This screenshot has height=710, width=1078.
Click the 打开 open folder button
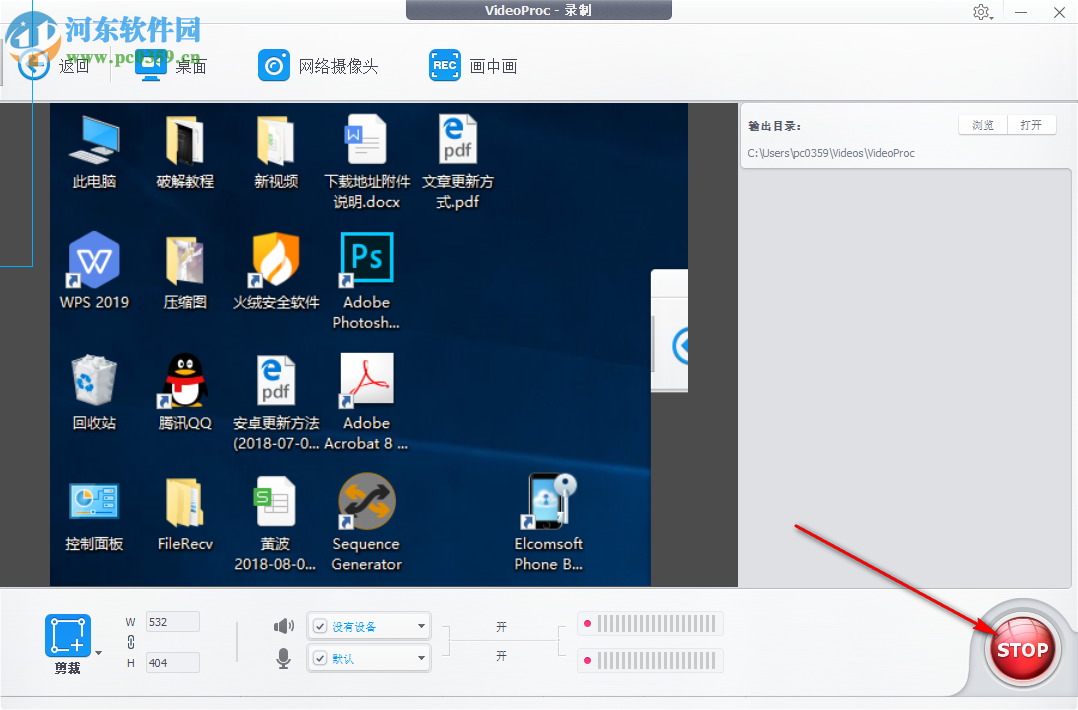1031,125
